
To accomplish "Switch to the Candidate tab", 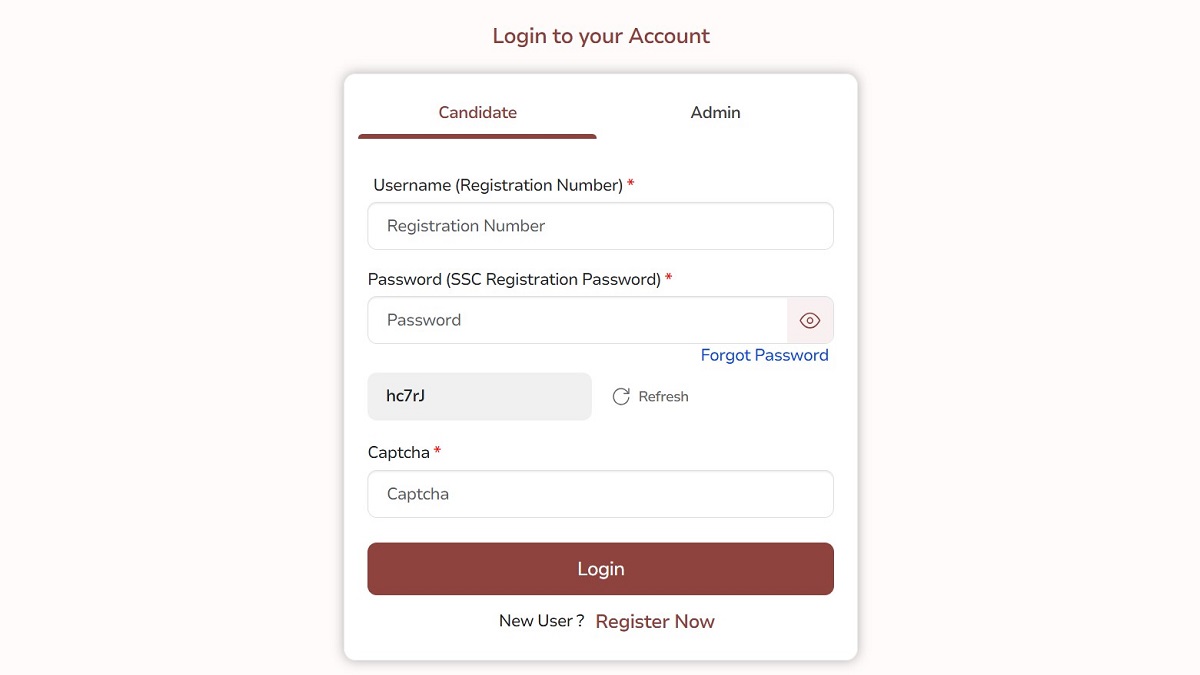I will (x=477, y=113).
